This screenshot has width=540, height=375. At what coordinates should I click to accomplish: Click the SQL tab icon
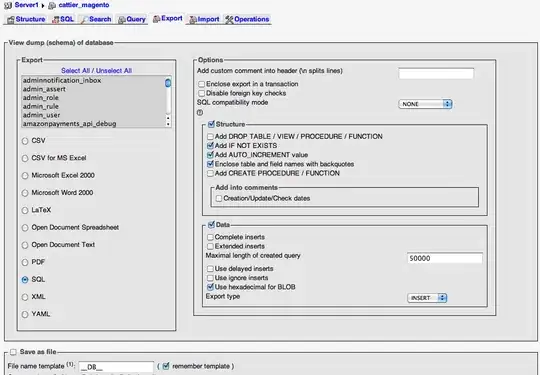point(55,19)
